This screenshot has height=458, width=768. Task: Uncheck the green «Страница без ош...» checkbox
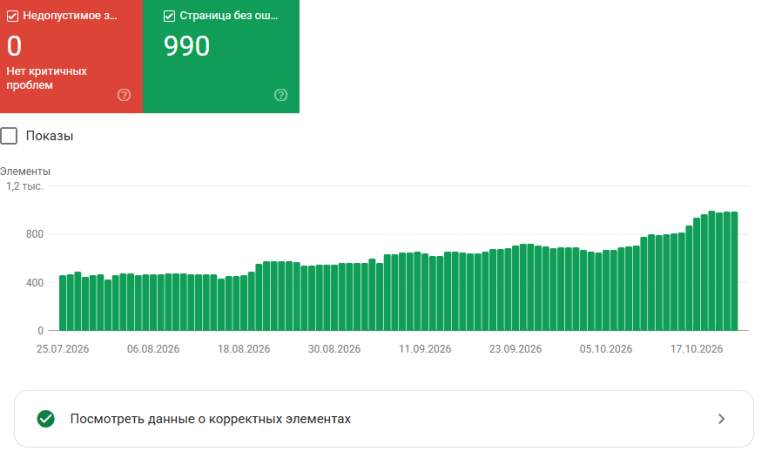(169, 16)
